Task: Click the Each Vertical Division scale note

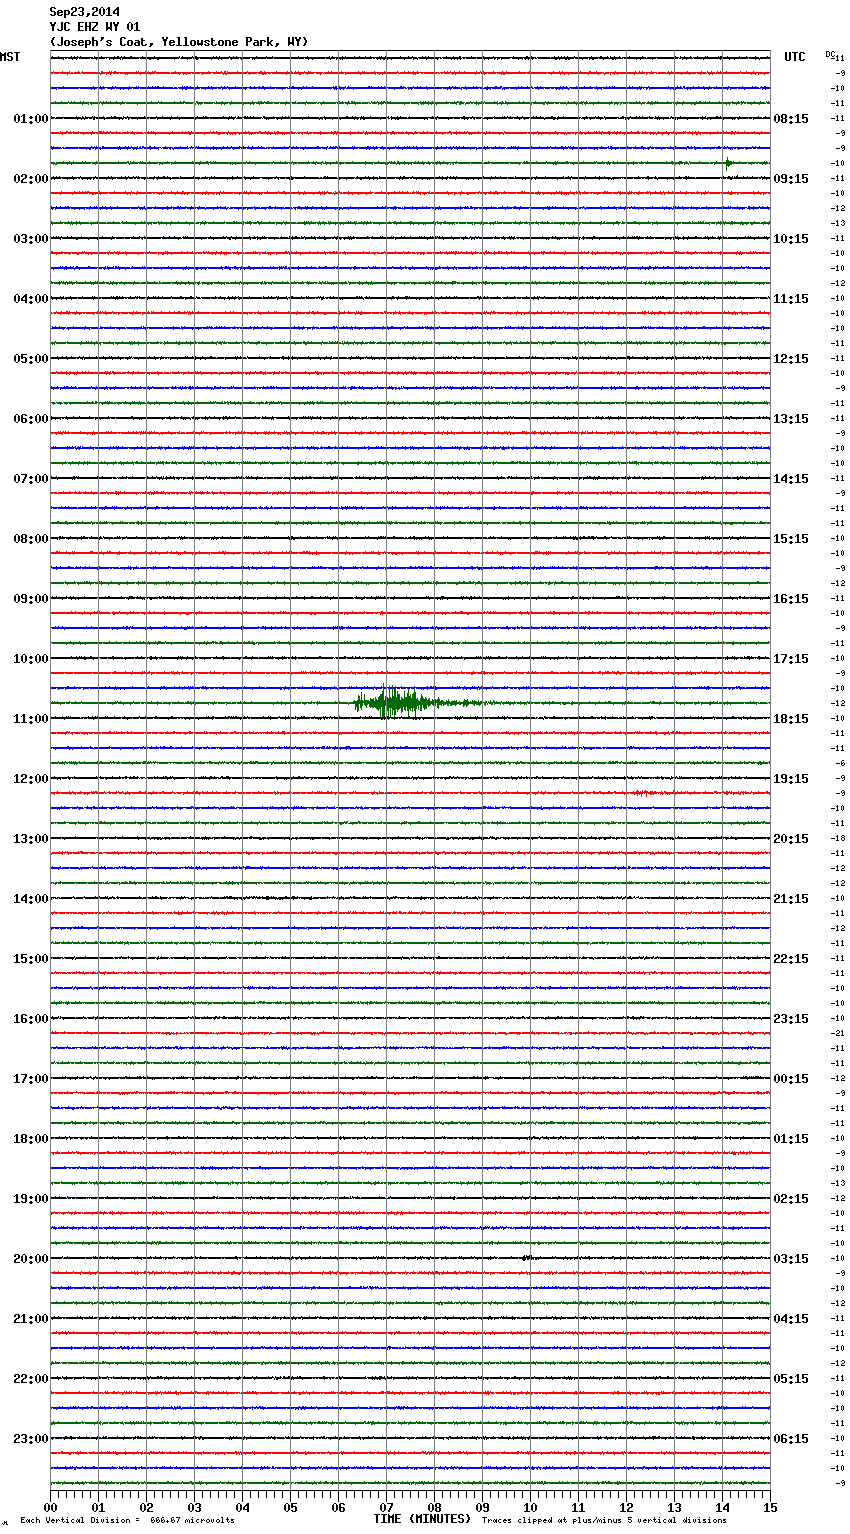Action: pos(127,1521)
